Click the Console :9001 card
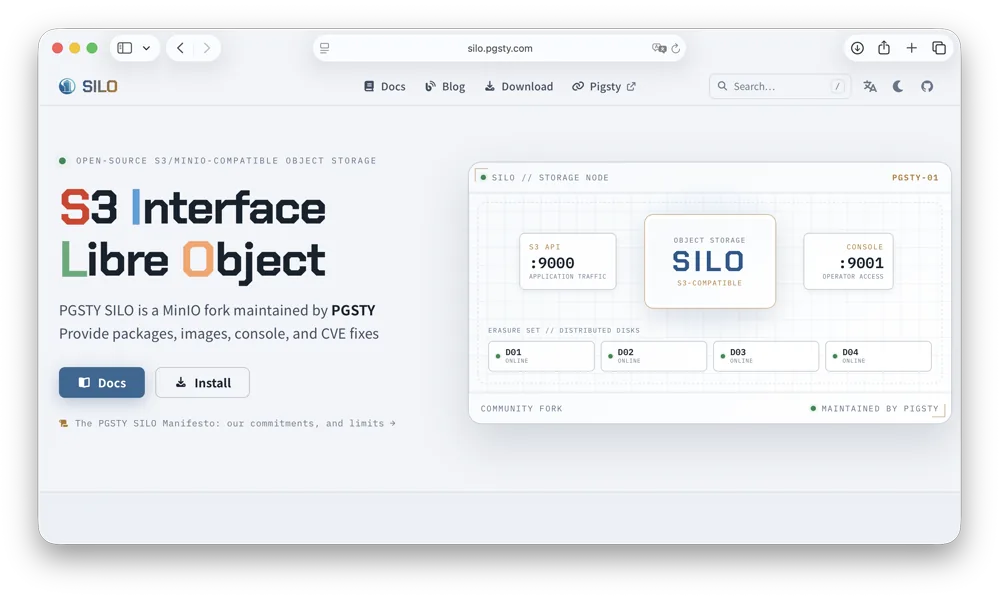 point(848,261)
